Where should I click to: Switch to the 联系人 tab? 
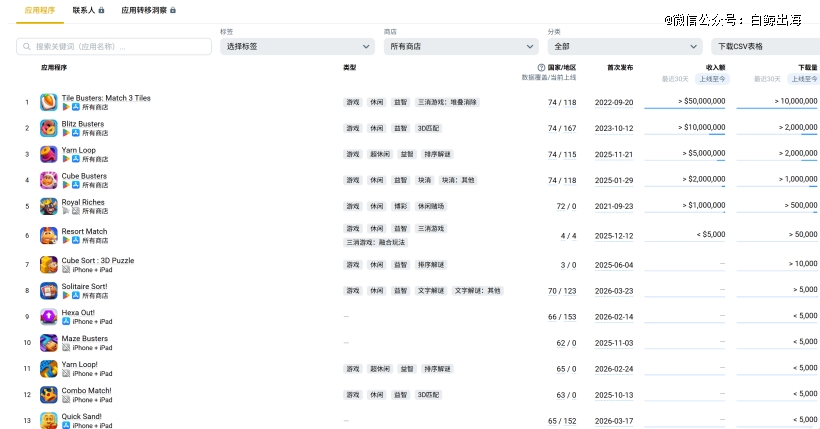click(x=87, y=10)
